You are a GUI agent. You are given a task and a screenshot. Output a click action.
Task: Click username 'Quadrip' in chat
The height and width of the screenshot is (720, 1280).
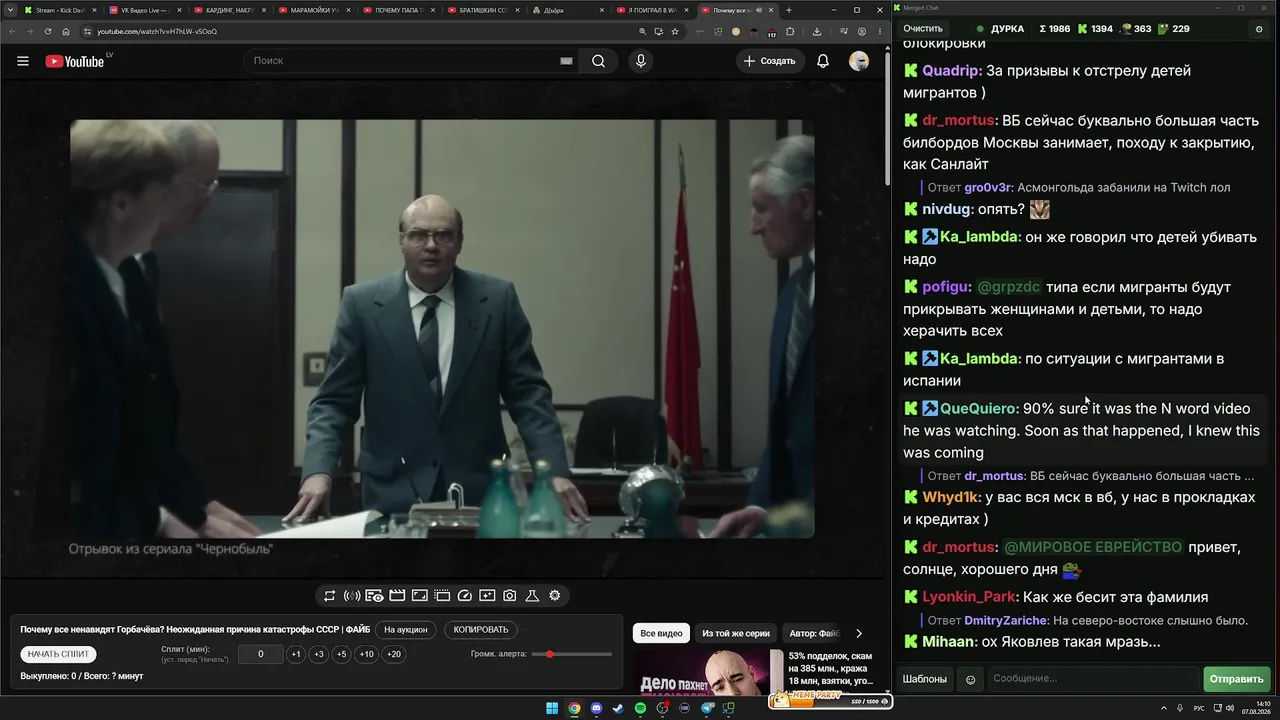951,71
